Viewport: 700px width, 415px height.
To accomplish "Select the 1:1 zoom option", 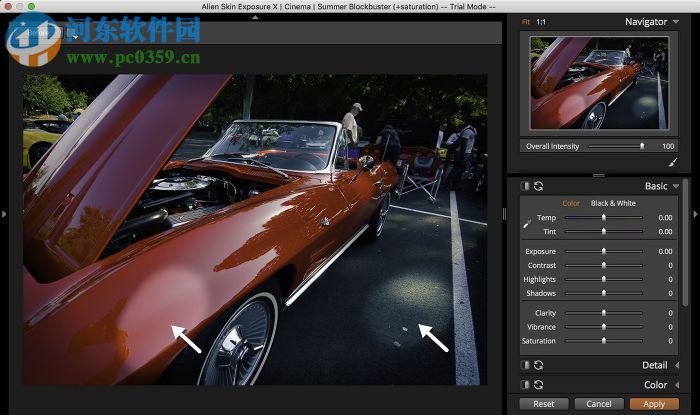I will [541, 21].
